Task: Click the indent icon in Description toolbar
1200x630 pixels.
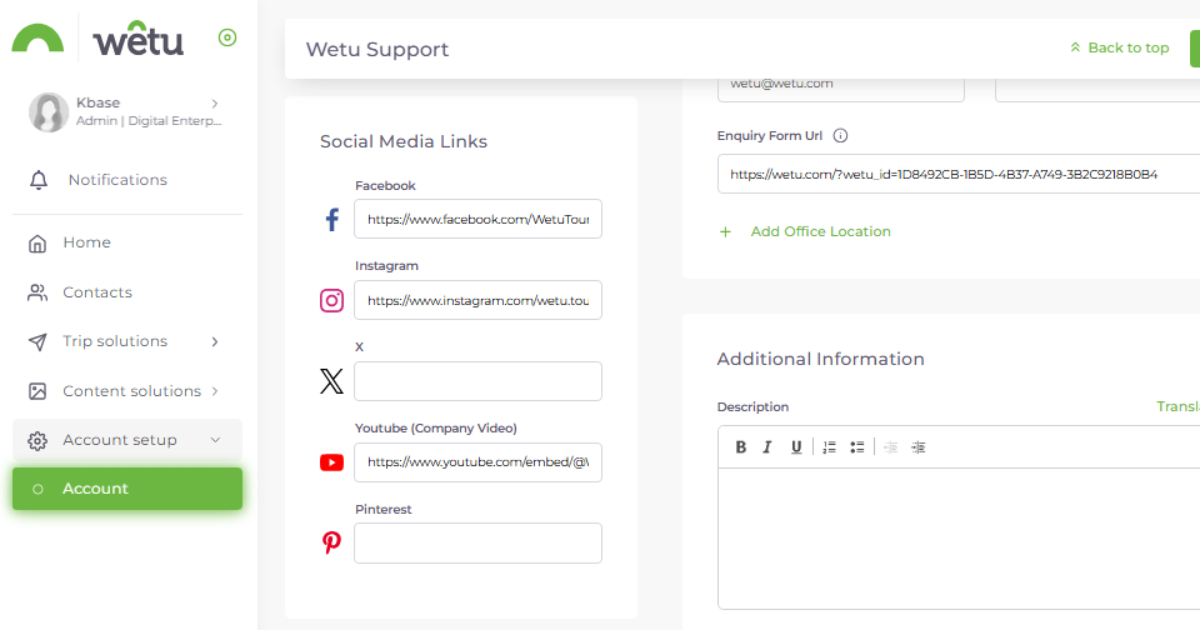Action: click(x=919, y=447)
